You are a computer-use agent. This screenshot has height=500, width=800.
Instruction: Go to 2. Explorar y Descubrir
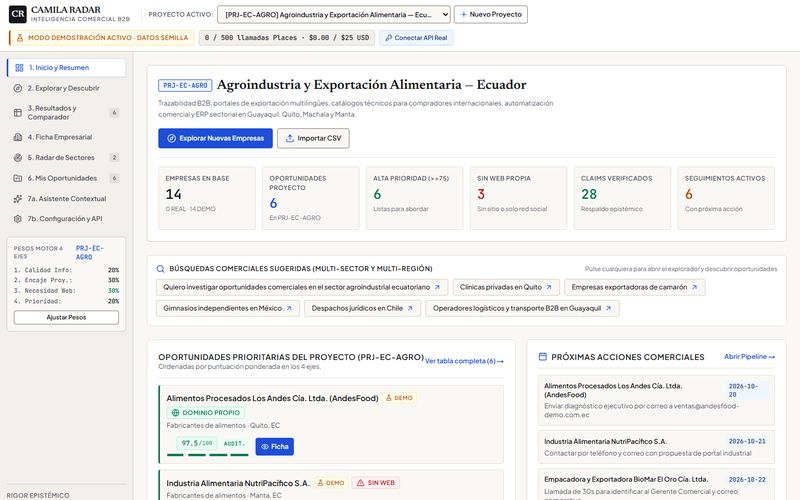pyautogui.click(x=66, y=88)
